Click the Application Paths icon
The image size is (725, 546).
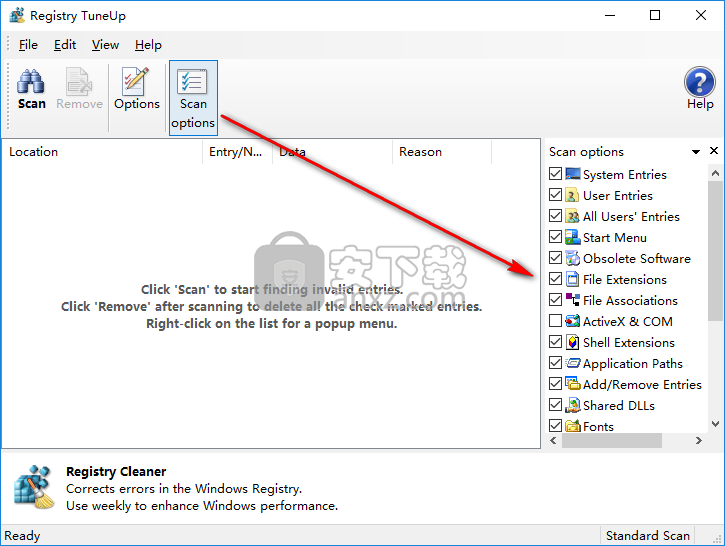point(572,363)
